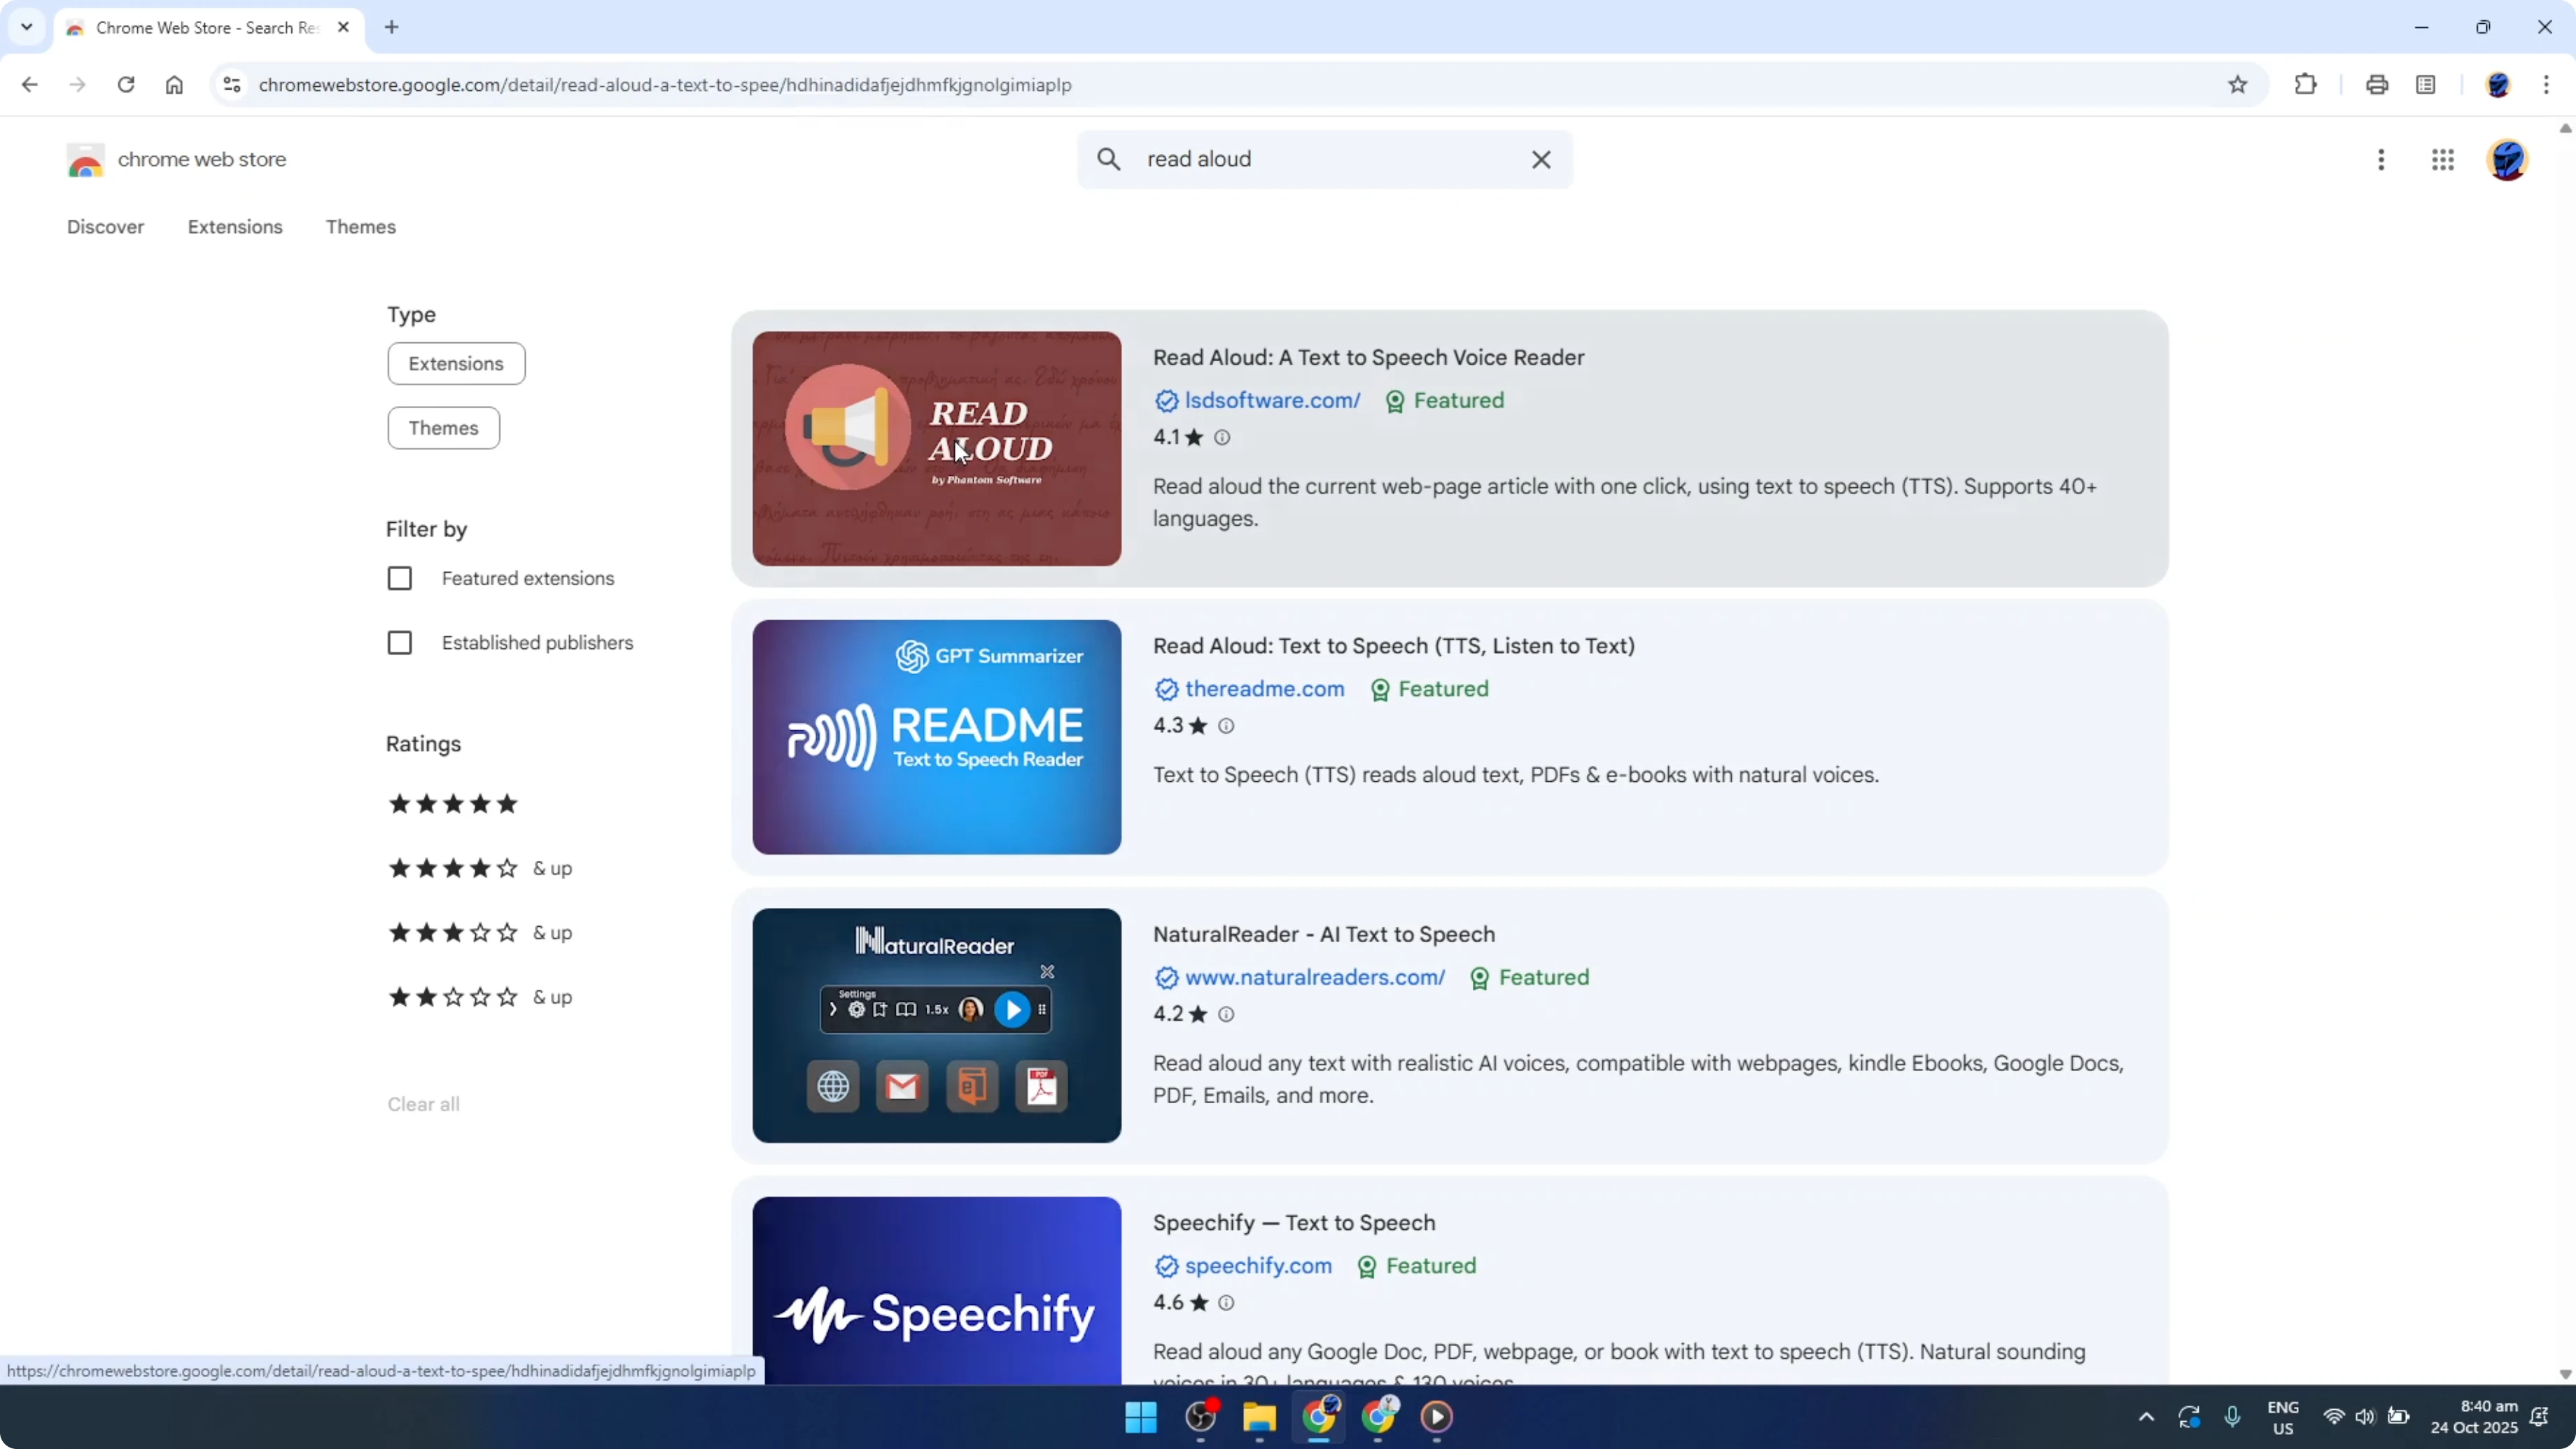This screenshot has height=1449, width=2576.
Task: Open the Extensions navigation tab
Action: point(235,227)
